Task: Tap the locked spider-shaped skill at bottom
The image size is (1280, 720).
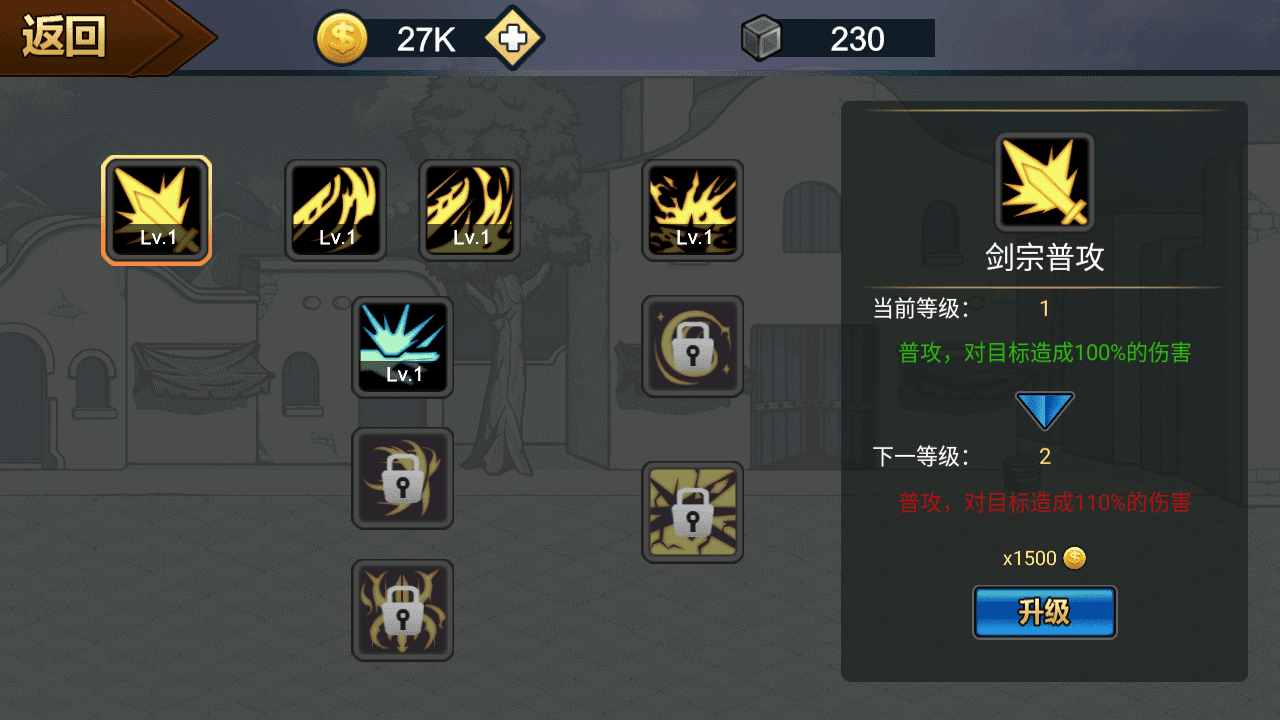Action: pyautogui.click(x=402, y=610)
